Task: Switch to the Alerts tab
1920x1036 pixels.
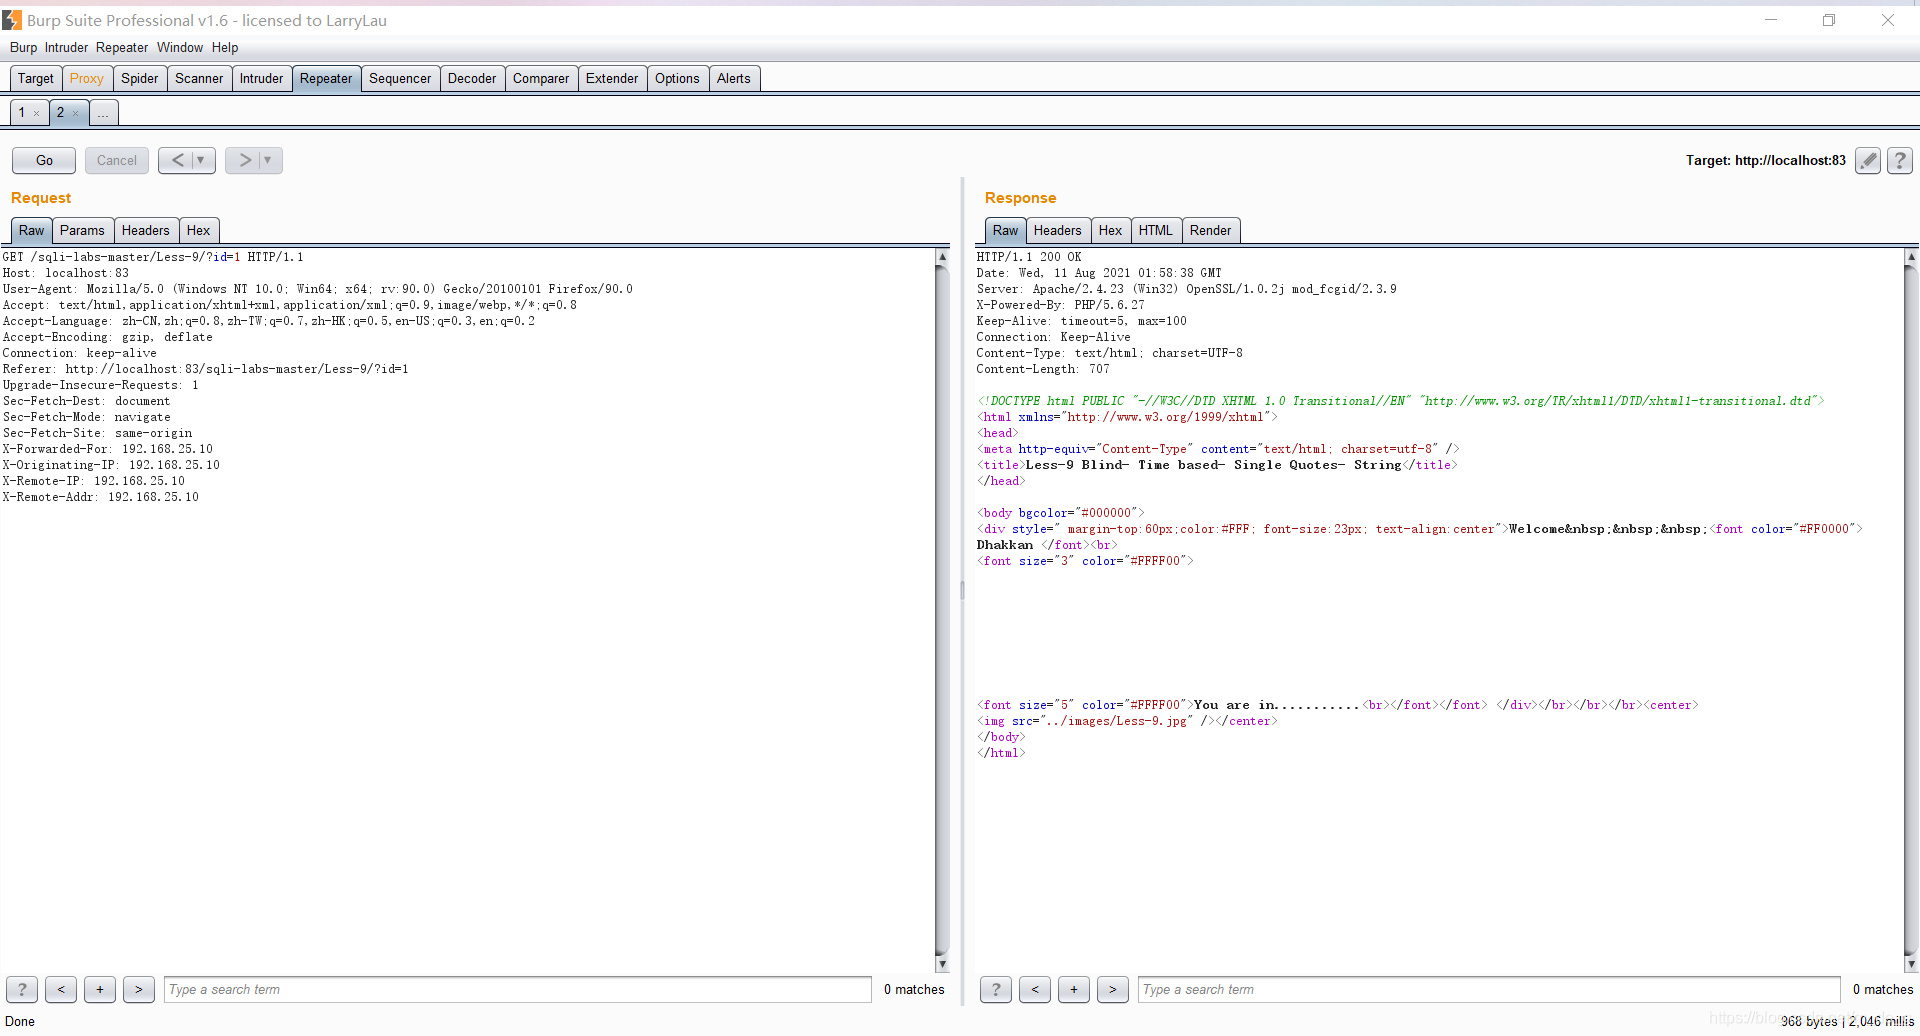Action: (734, 79)
